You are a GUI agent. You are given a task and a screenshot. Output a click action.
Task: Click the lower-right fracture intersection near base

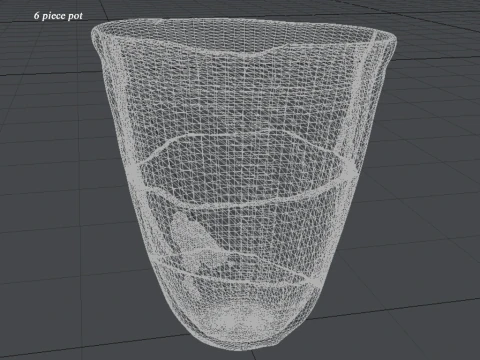tap(313, 281)
